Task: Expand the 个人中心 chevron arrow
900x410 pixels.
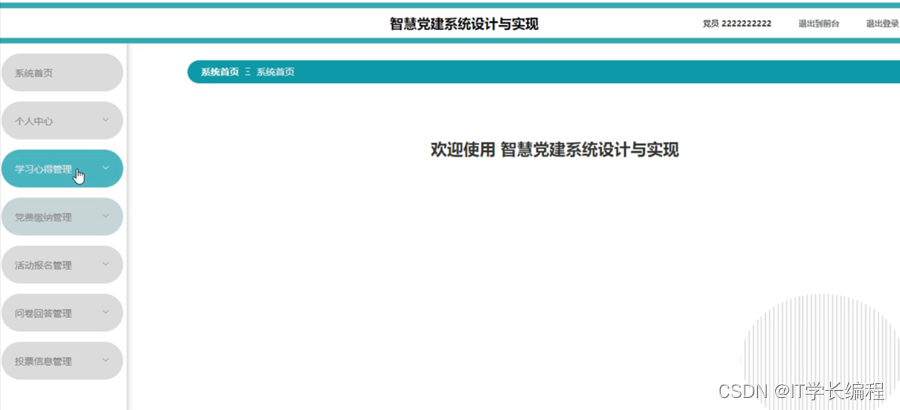Action: pyautogui.click(x=105, y=120)
